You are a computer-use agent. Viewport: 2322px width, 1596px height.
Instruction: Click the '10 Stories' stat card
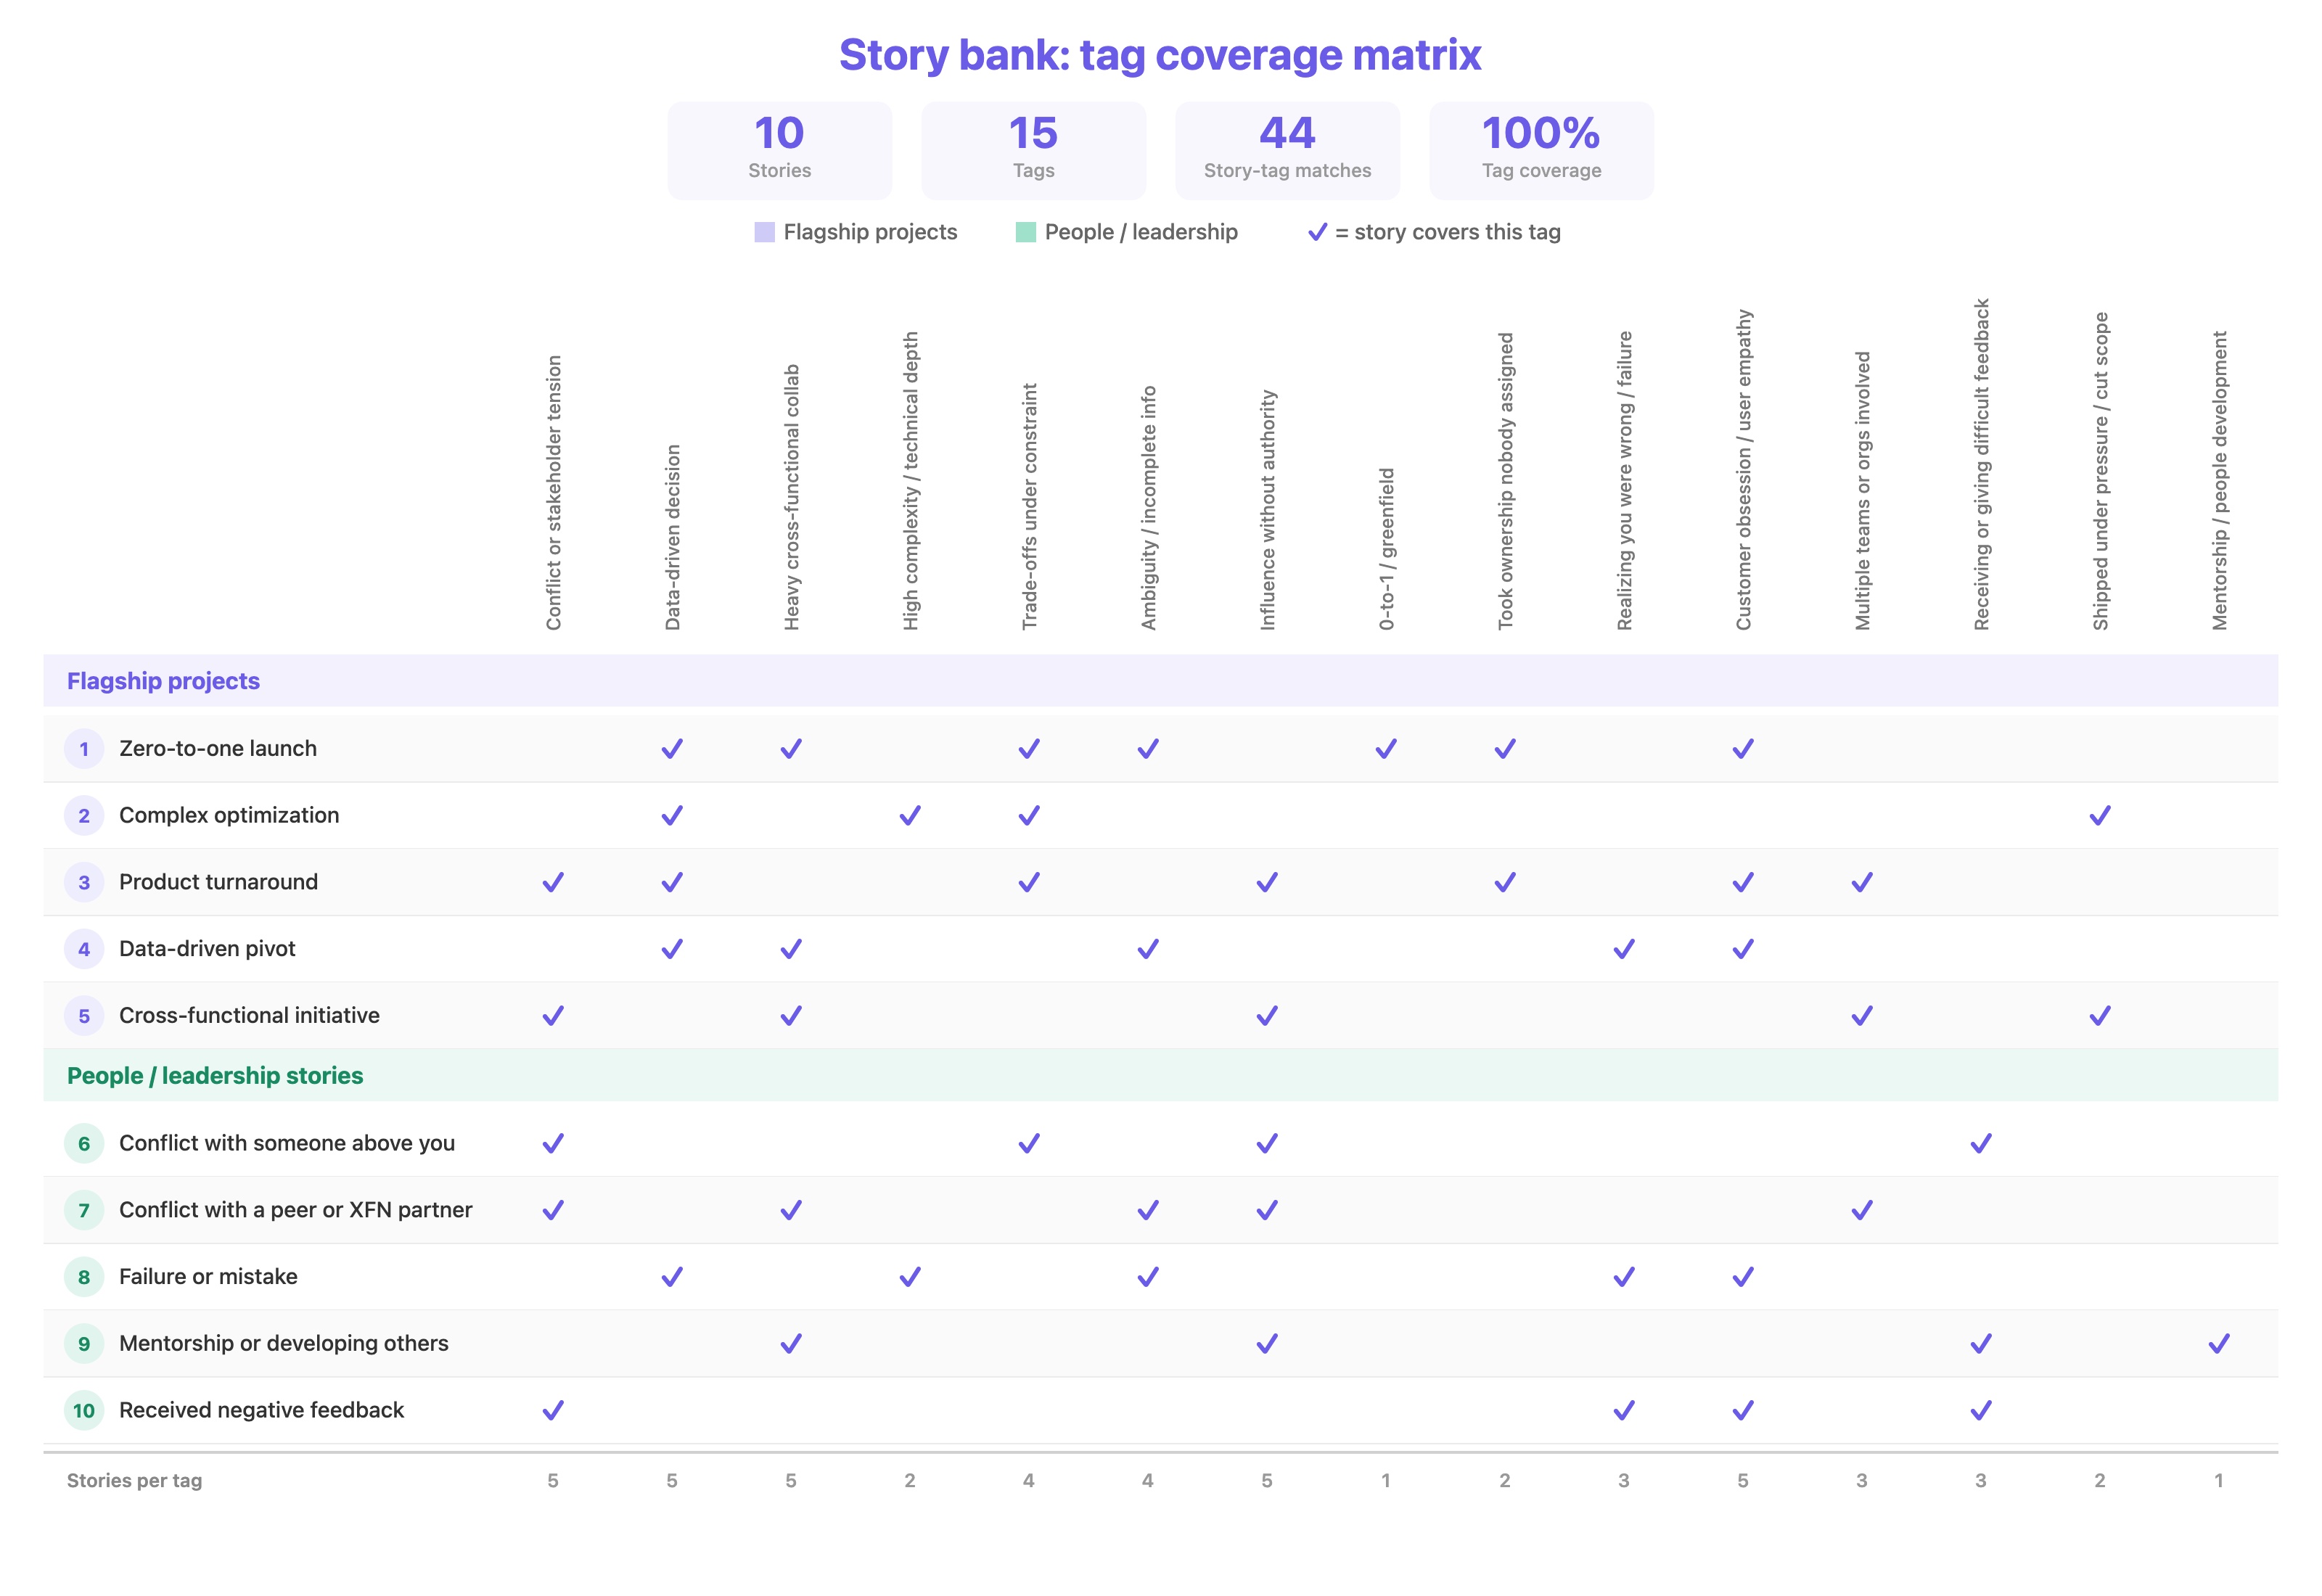tap(780, 150)
